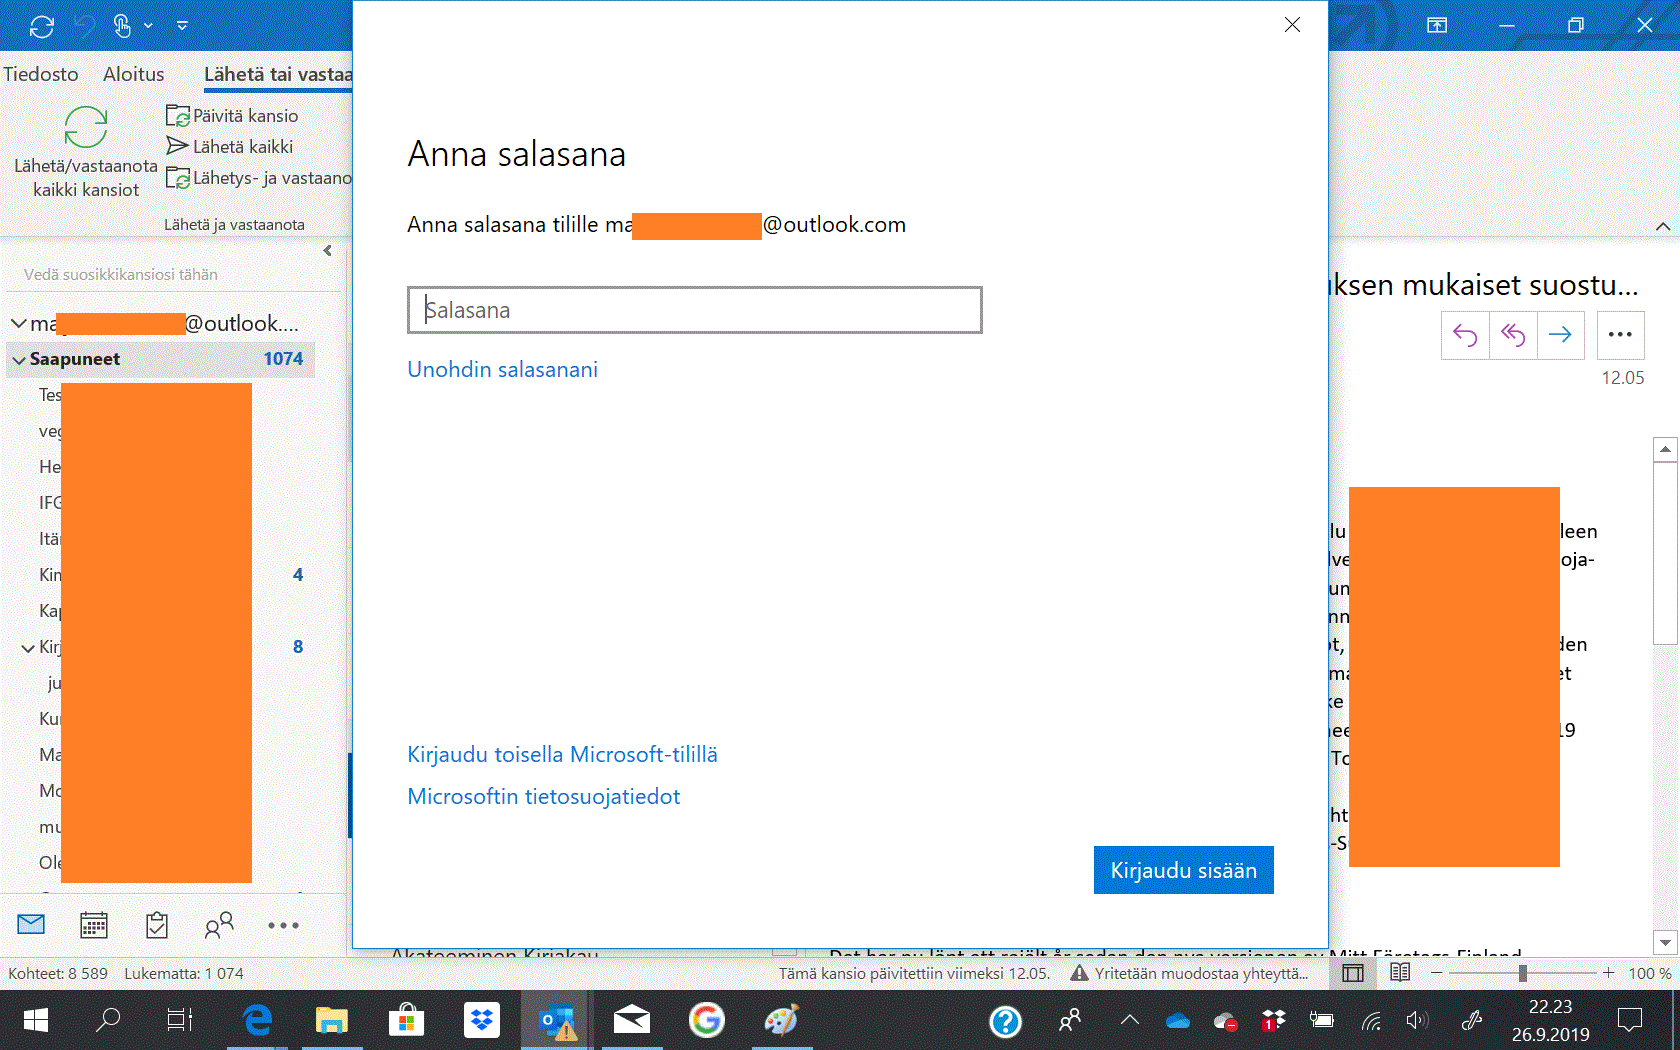Close the Anna salasana dialog
Viewport: 1680px width, 1050px height.
(1292, 25)
